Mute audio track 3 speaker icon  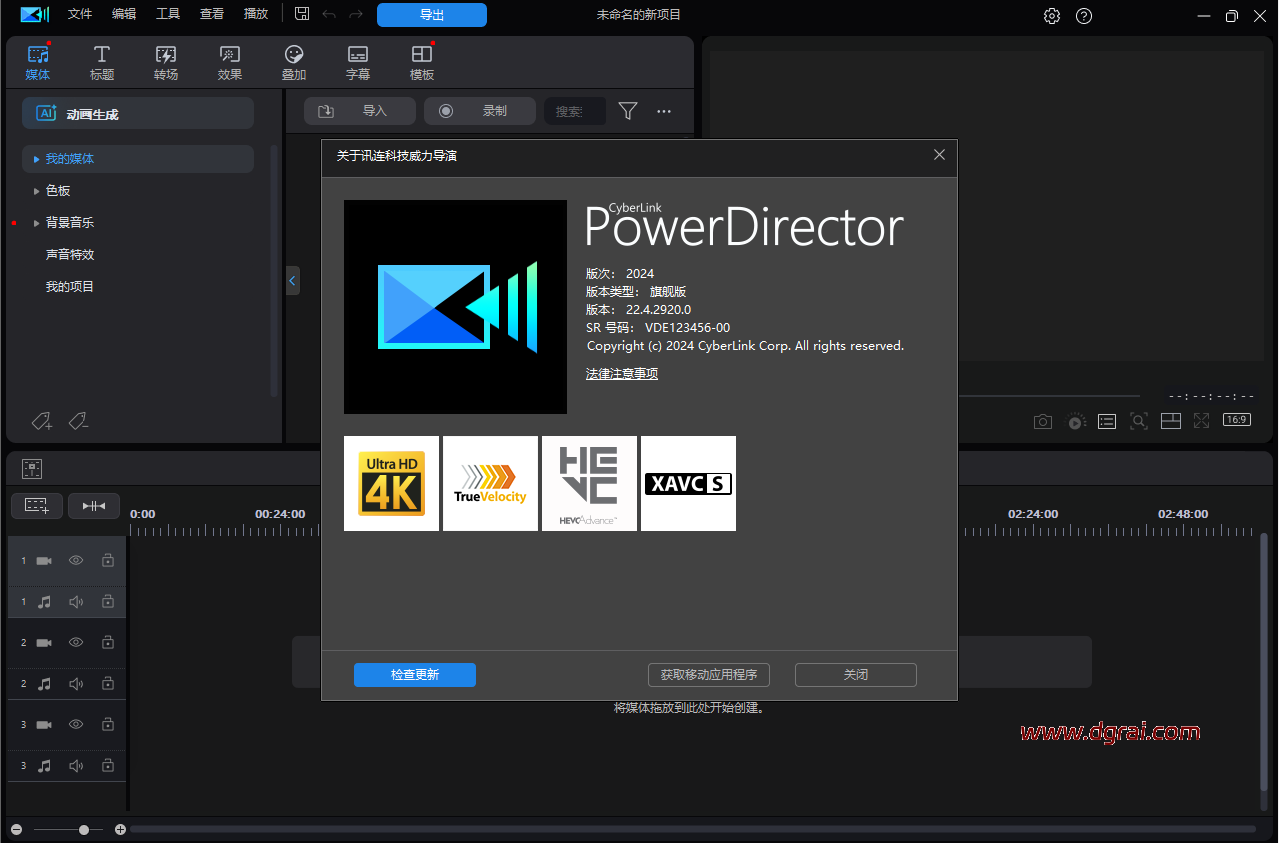(76, 766)
